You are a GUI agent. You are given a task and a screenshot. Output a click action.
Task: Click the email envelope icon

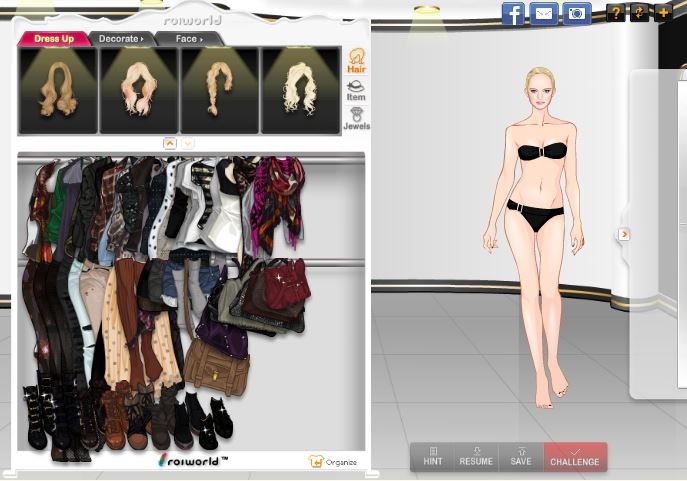(543, 14)
